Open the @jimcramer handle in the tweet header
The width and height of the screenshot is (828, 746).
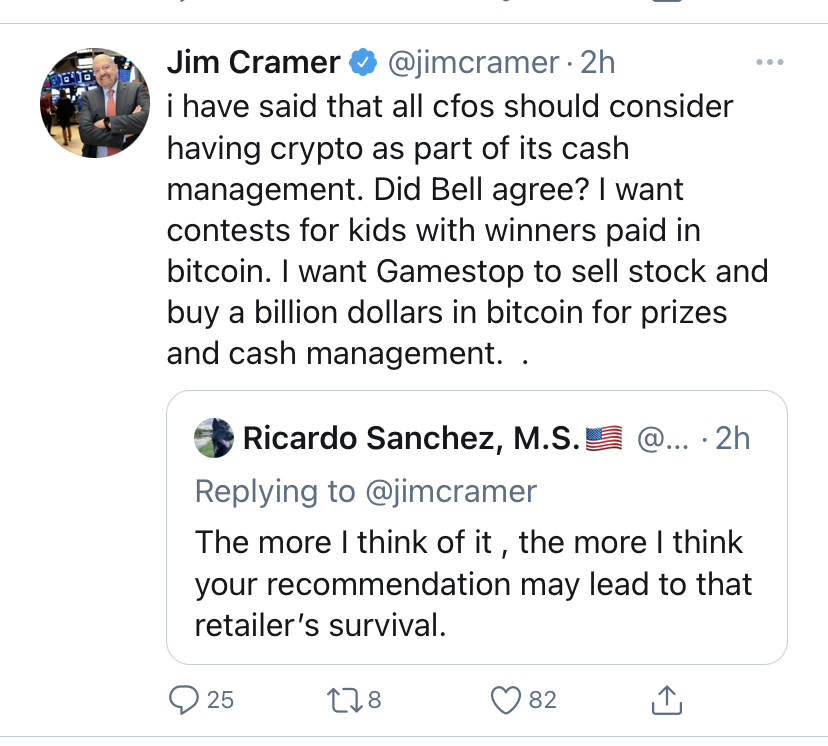(x=472, y=63)
